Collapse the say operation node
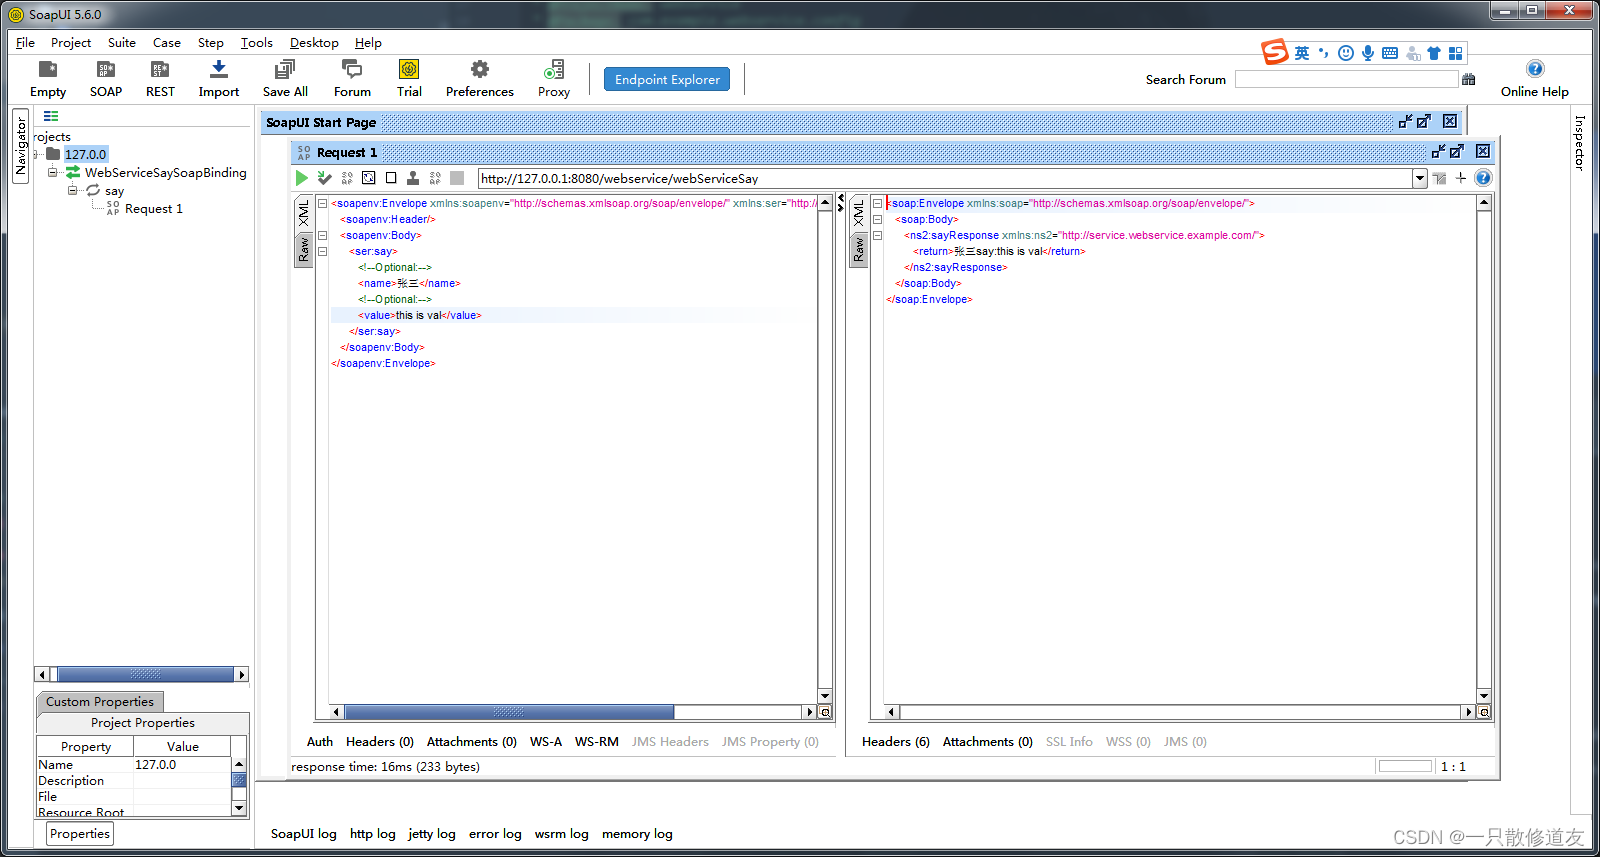 click(72, 190)
